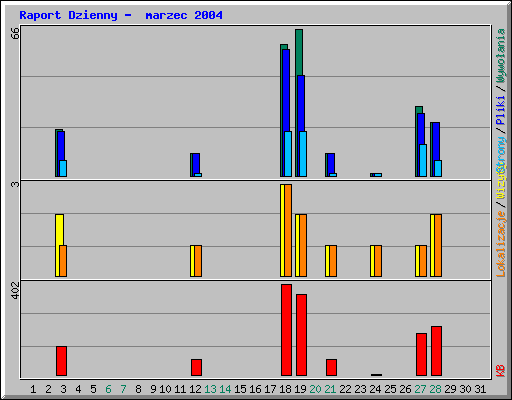Click the 'Wywołania' legend label

(501, 56)
